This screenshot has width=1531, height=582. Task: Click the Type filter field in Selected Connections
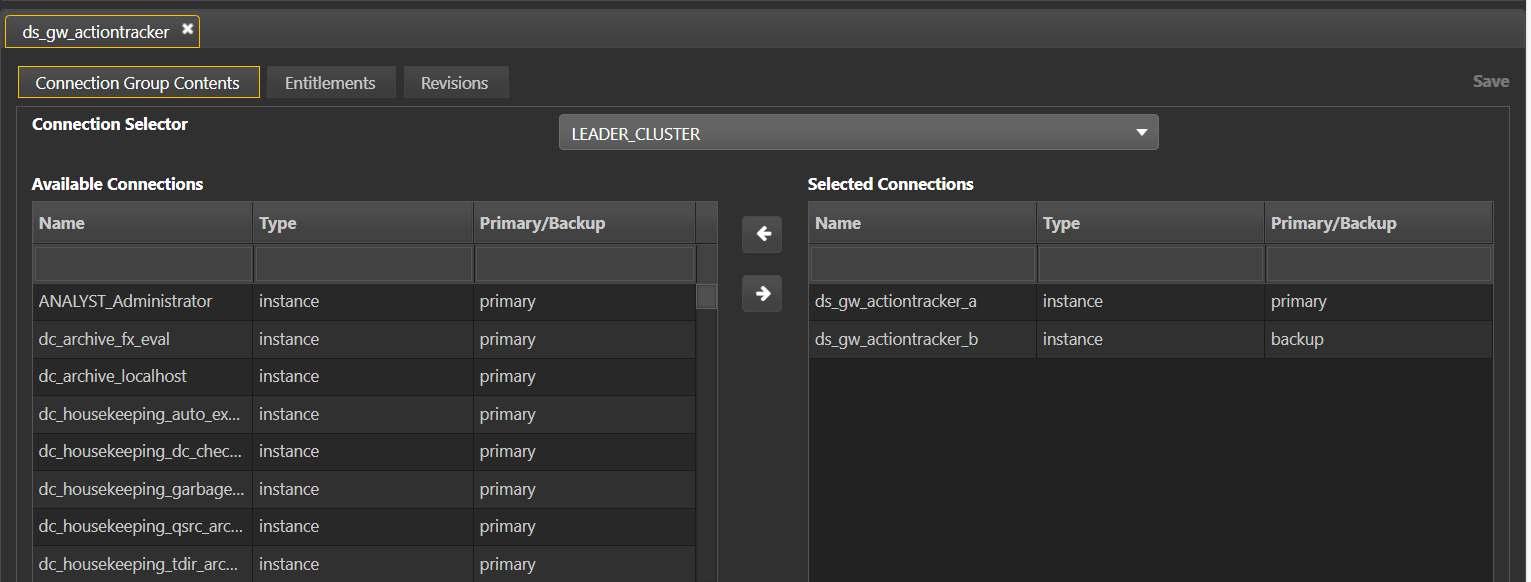tap(1150, 263)
